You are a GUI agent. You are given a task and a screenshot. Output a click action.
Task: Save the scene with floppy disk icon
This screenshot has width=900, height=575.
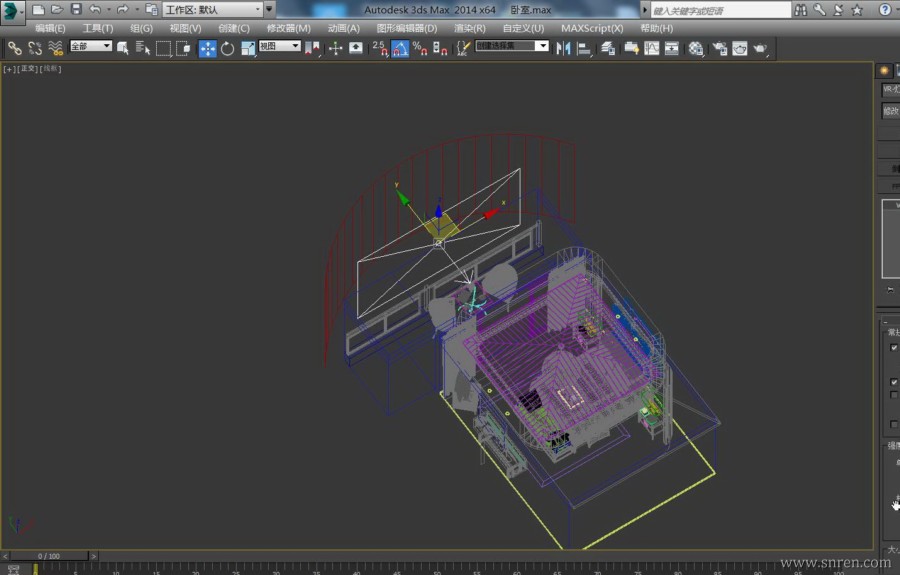[x=76, y=9]
